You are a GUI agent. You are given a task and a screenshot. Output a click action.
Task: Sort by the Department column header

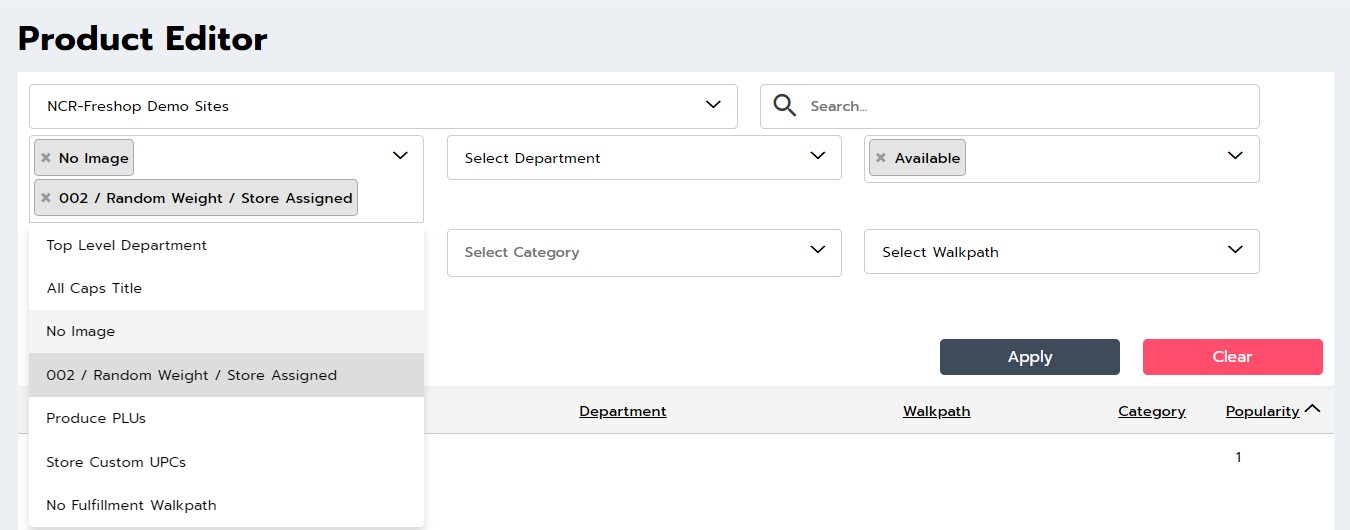(623, 411)
